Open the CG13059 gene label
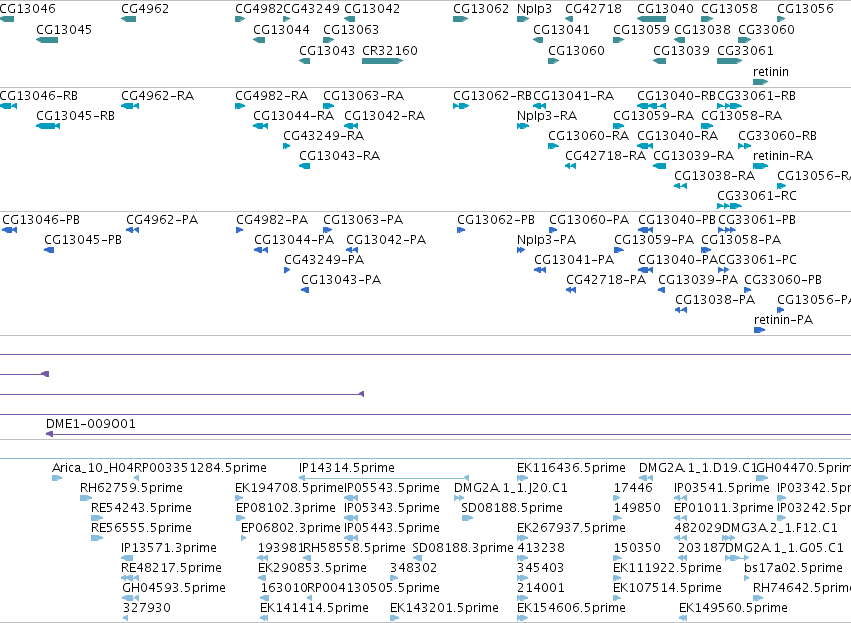 (x=642, y=29)
